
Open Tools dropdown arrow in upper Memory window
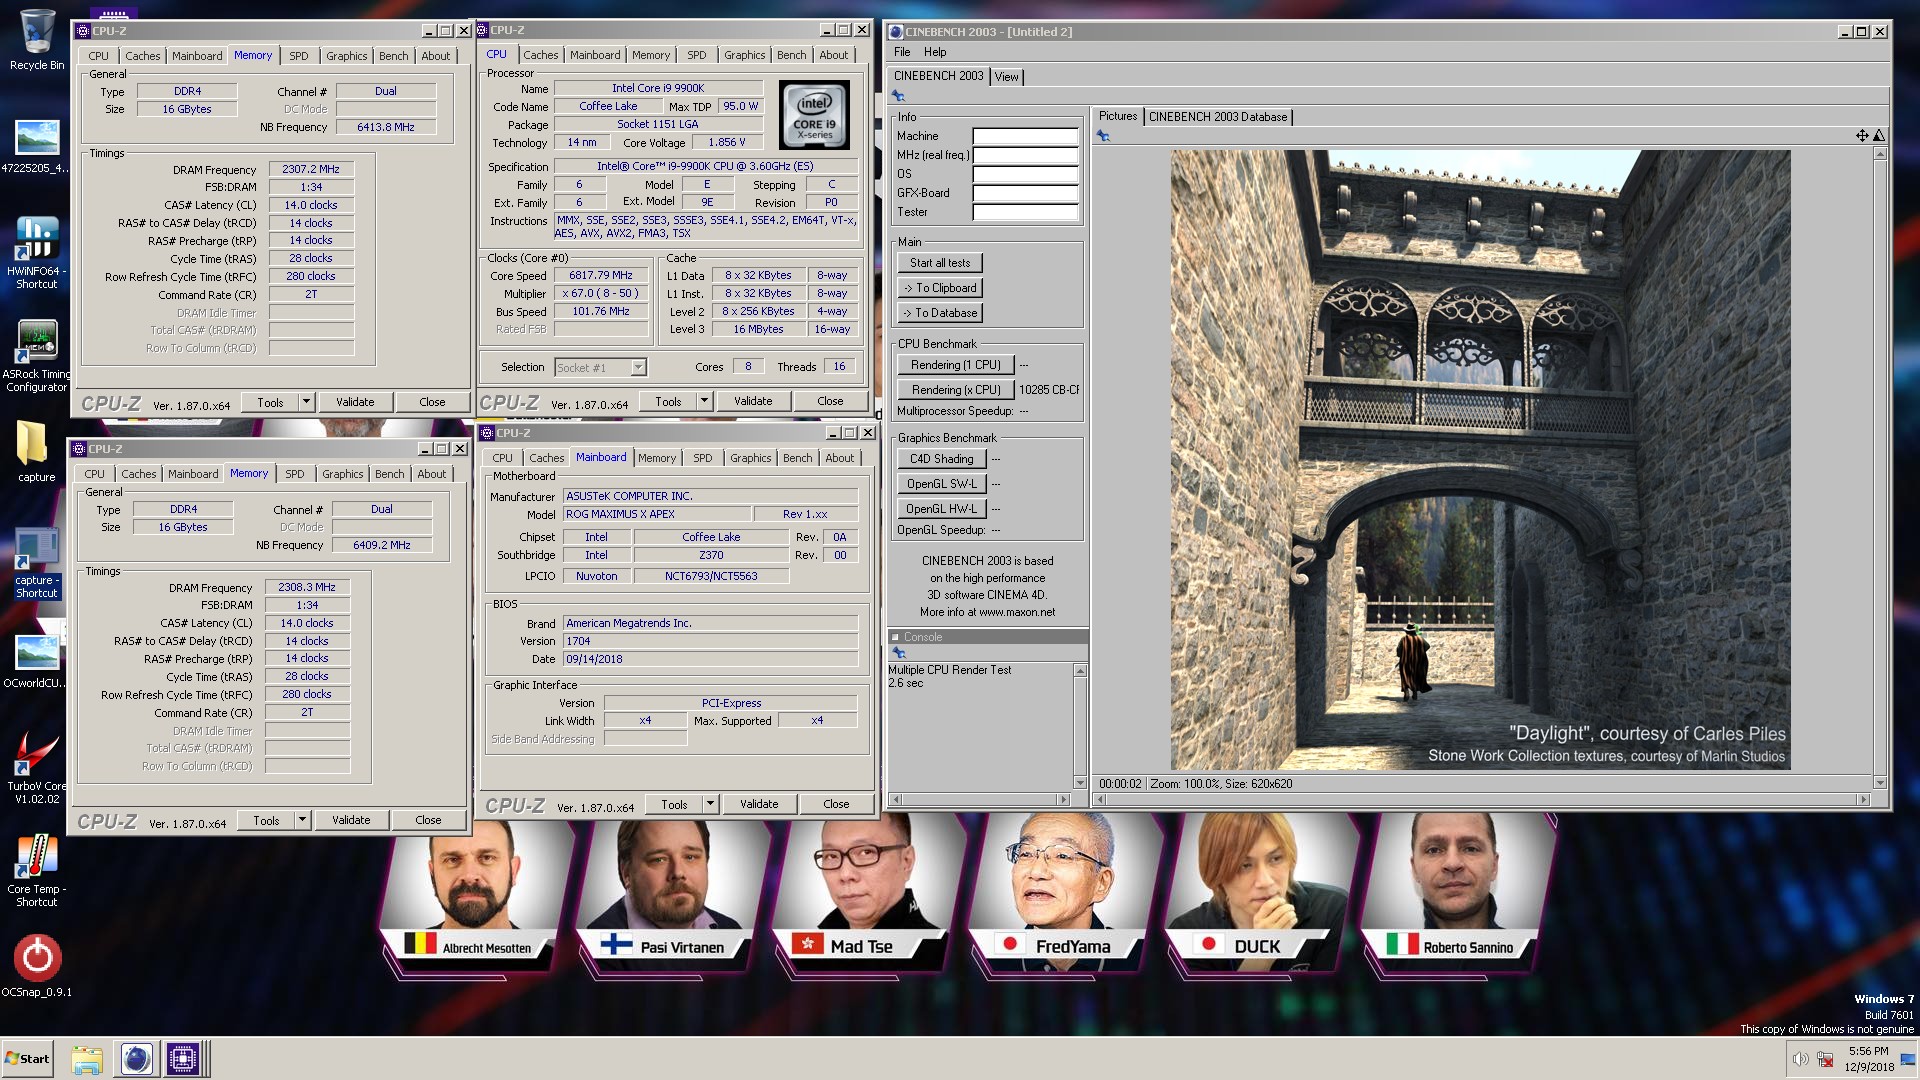(306, 402)
